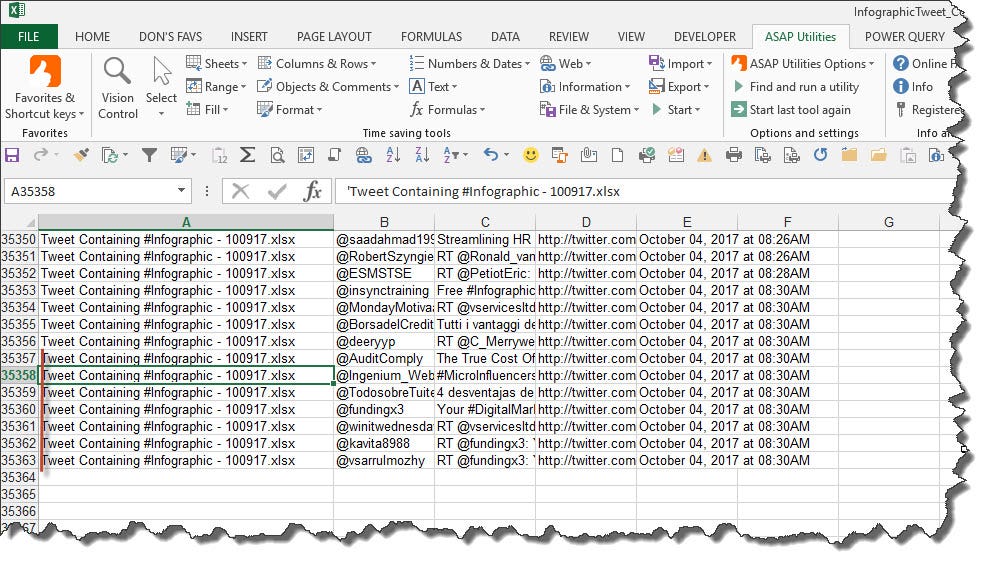Click the yellow smiley face icon
The image size is (991, 566).
click(531, 155)
